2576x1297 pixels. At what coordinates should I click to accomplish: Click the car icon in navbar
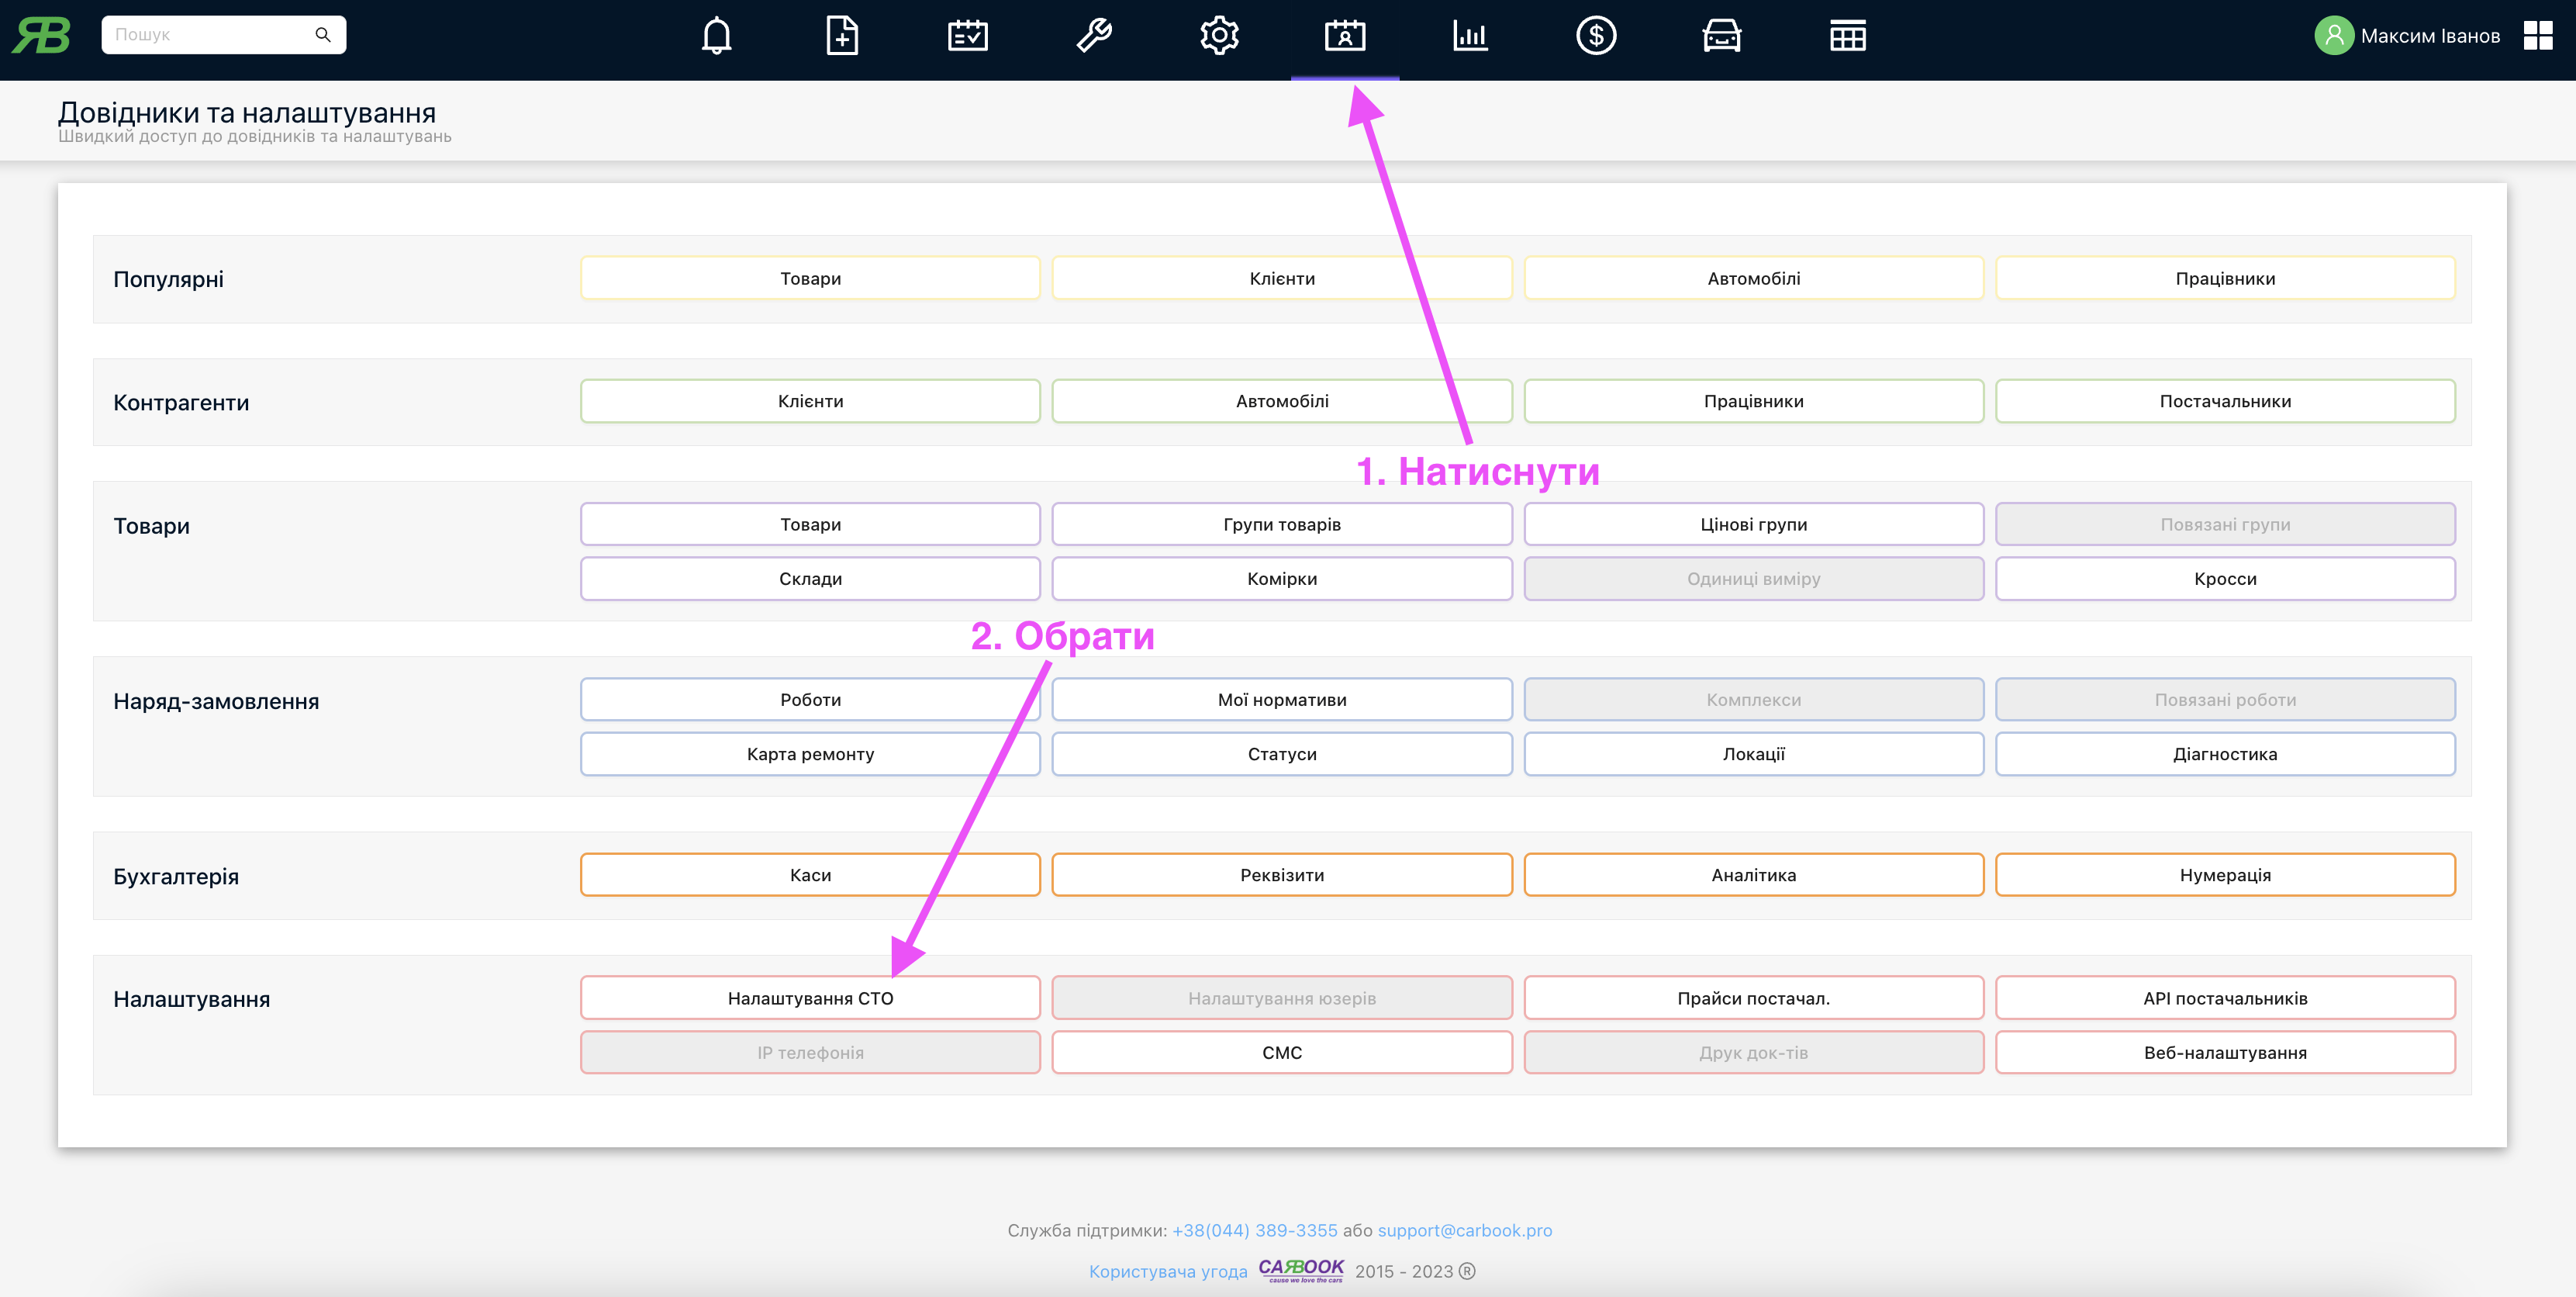pyautogui.click(x=1721, y=36)
